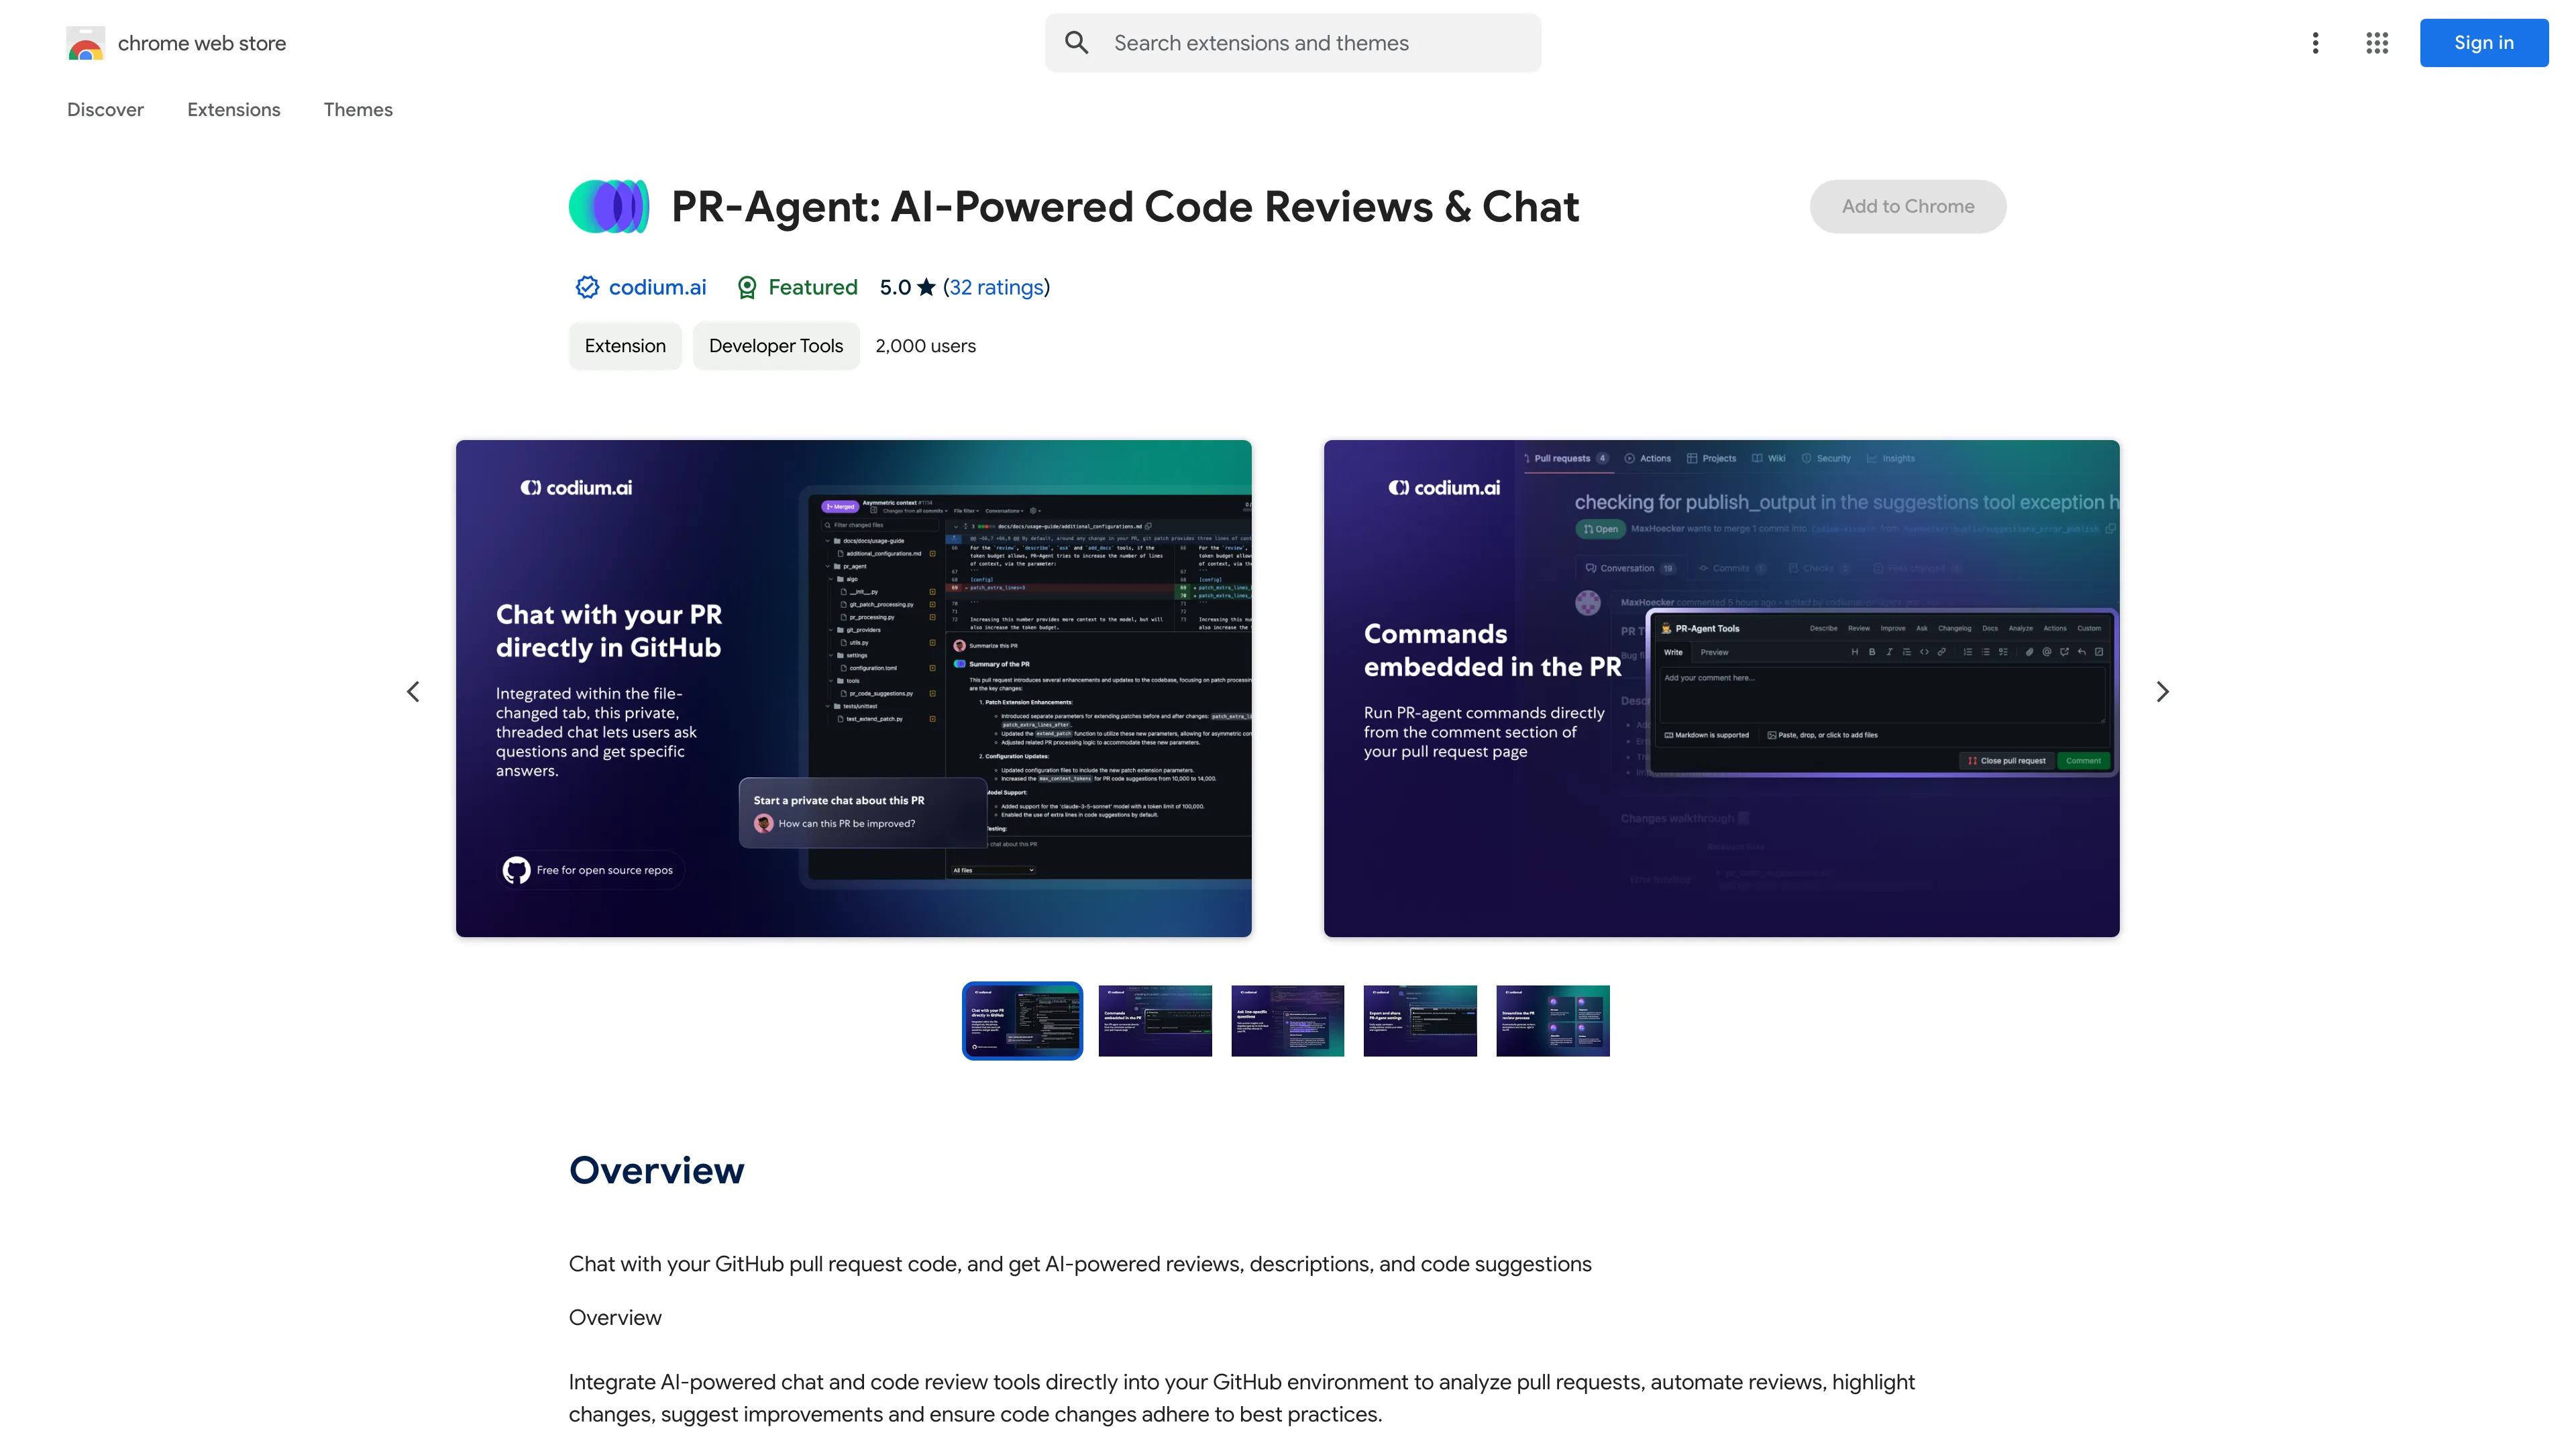Screen dimensions: 2576x1449
Task: Click the Developer Tools category chip
Action: [776, 346]
